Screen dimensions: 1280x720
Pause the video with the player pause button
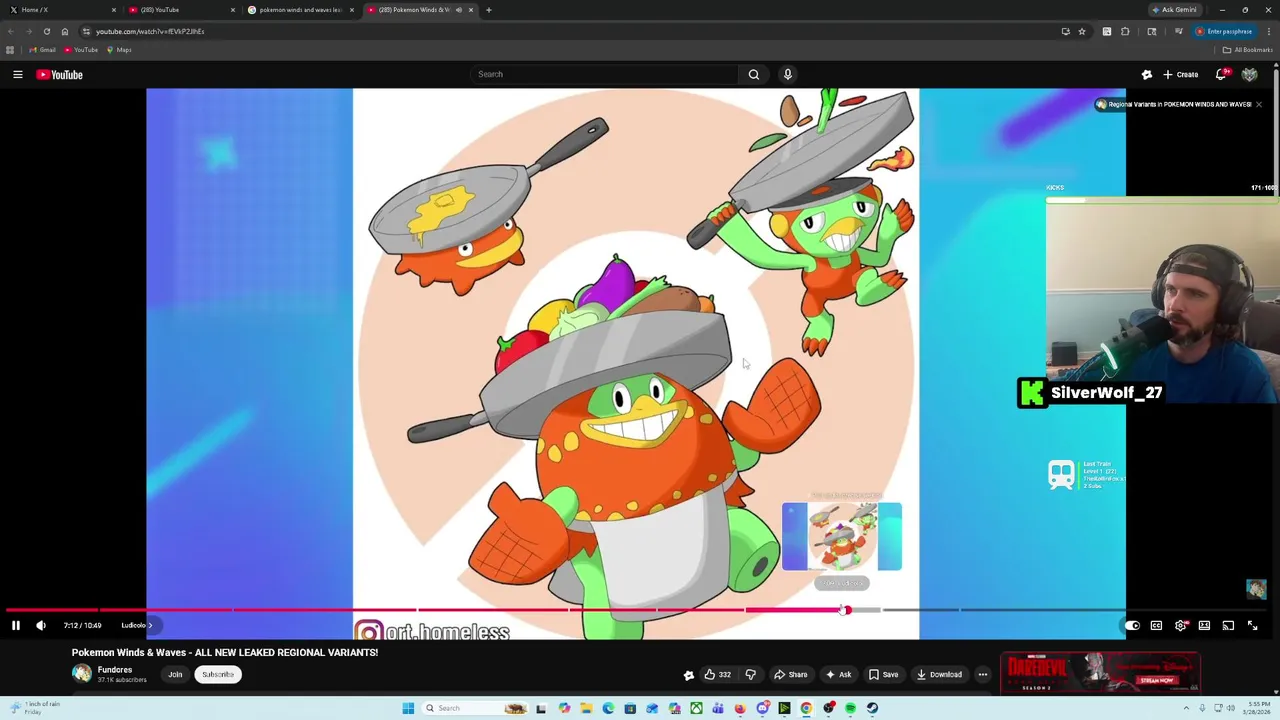[16, 625]
